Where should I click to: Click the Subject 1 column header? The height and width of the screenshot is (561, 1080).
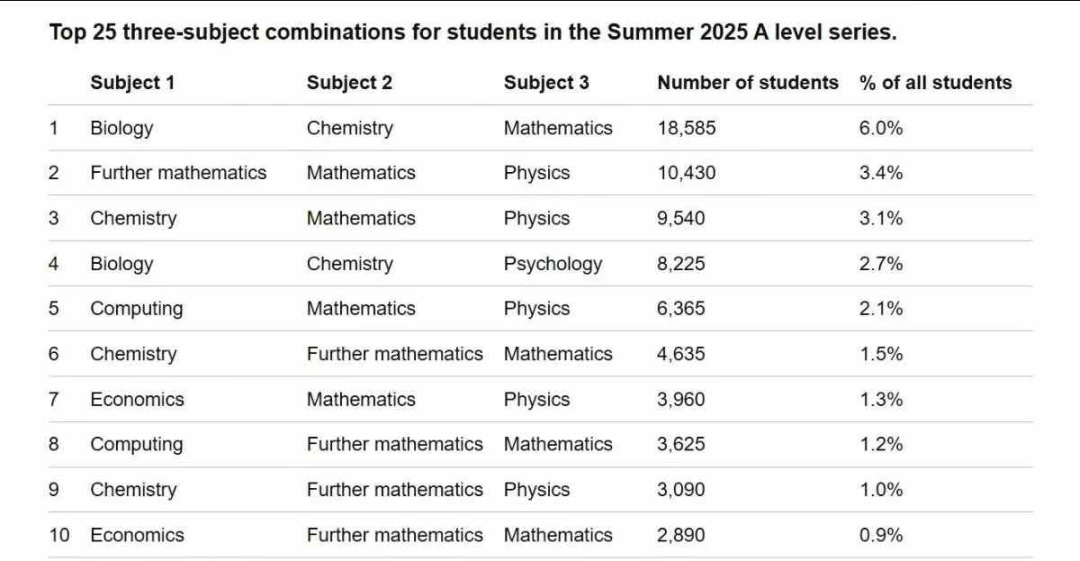point(132,83)
